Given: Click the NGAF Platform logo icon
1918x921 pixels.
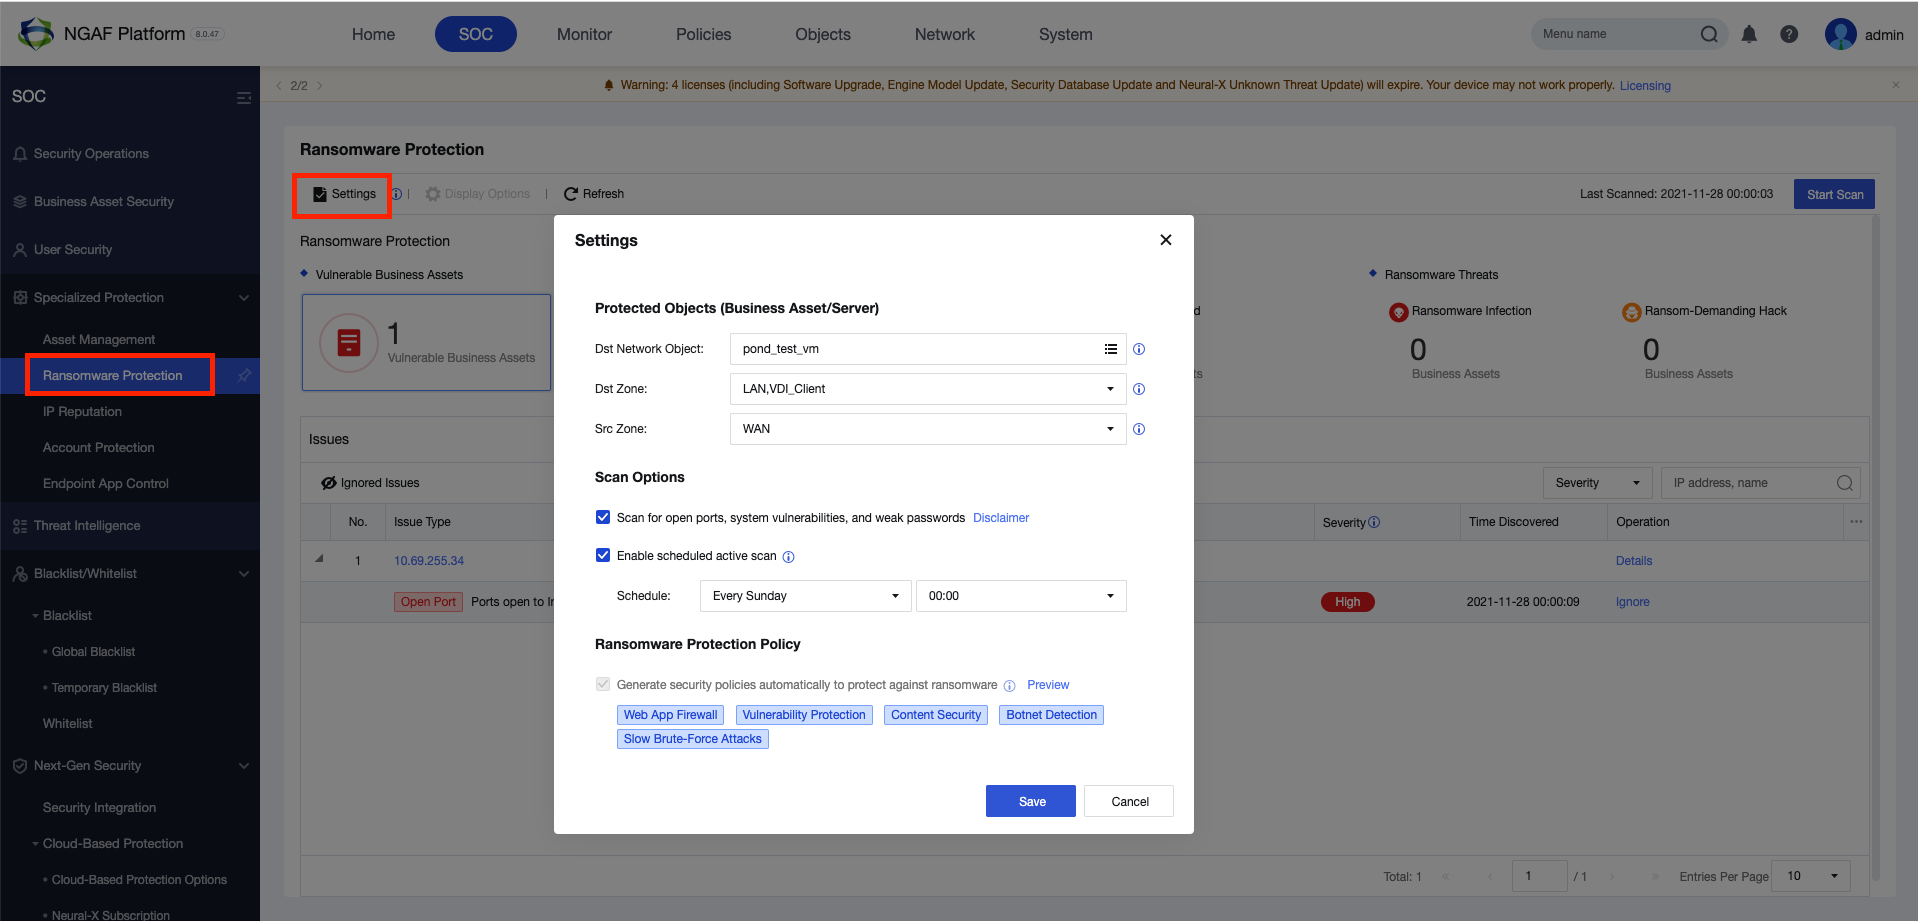Looking at the screenshot, I should pos(36,34).
